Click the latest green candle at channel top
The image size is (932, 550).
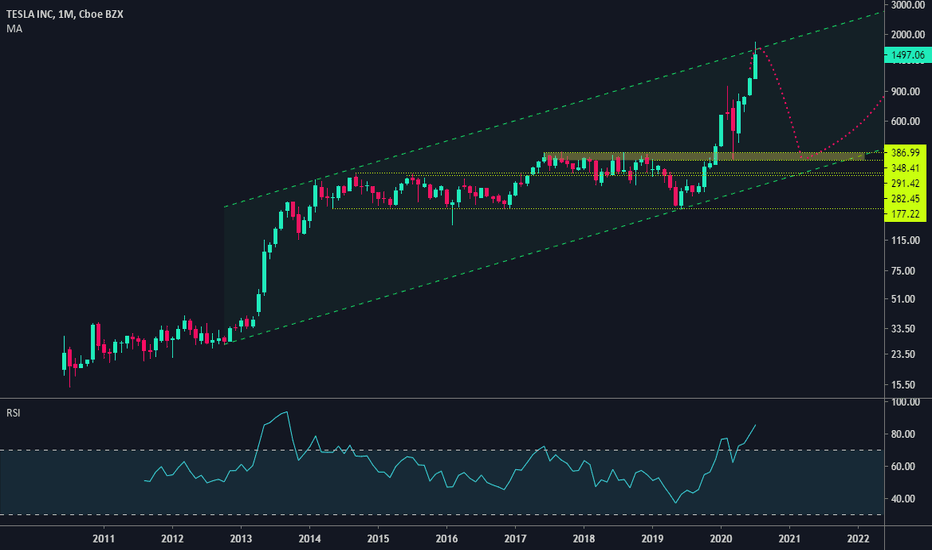point(755,66)
